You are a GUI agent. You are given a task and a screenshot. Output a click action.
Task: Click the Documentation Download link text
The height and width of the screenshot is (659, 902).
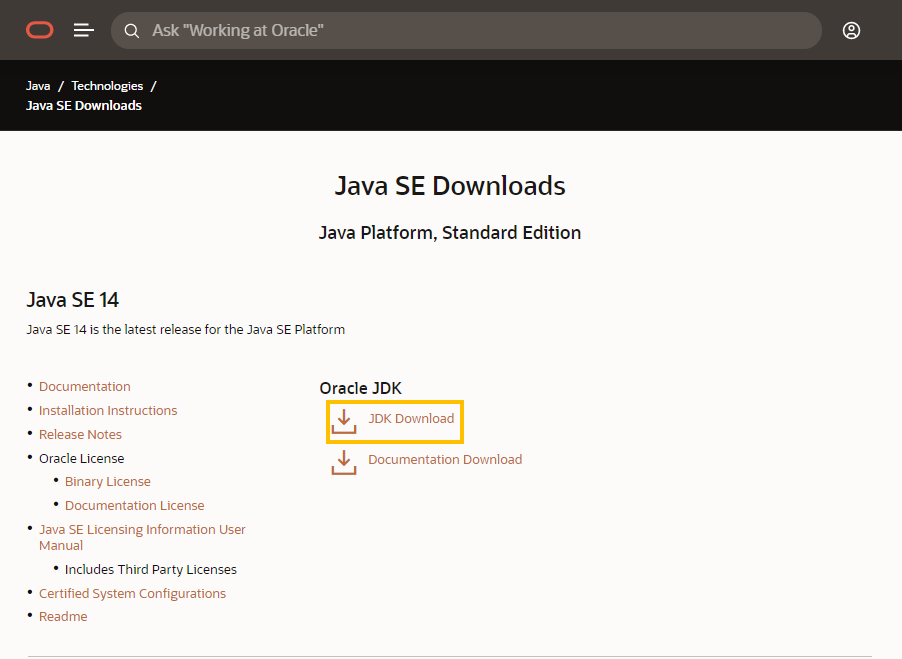445,459
